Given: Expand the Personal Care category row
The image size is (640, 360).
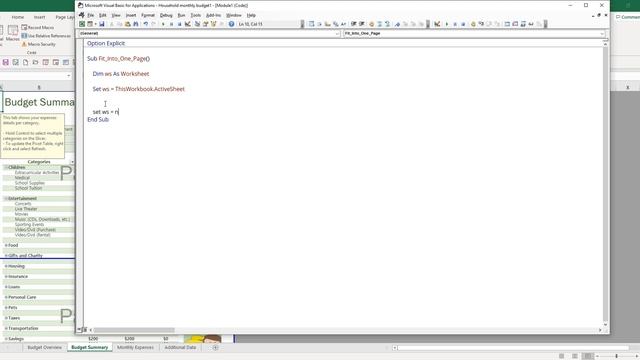Looking at the screenshot, I should tap(6, 297).
